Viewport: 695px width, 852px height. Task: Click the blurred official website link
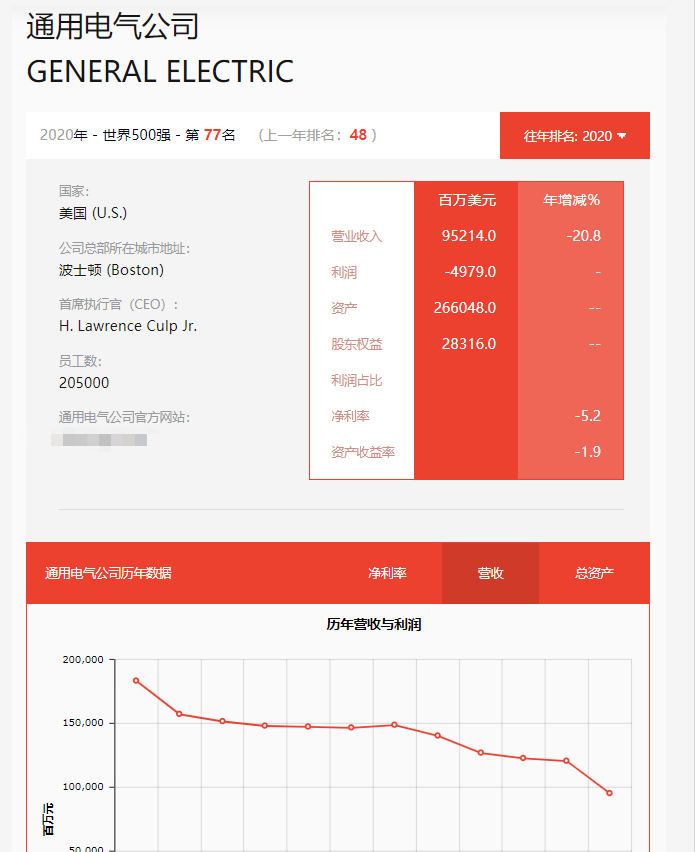coord(99,439)
